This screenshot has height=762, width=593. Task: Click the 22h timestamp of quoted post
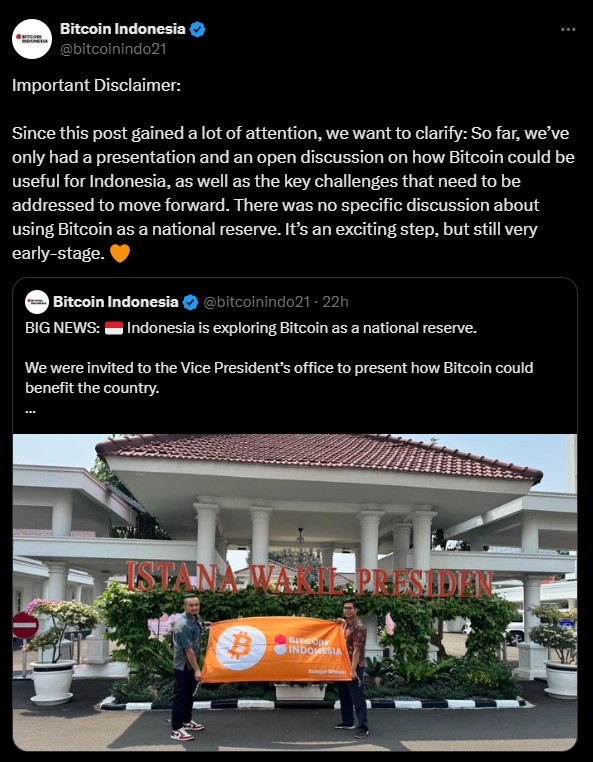click(x=335, y=302)
